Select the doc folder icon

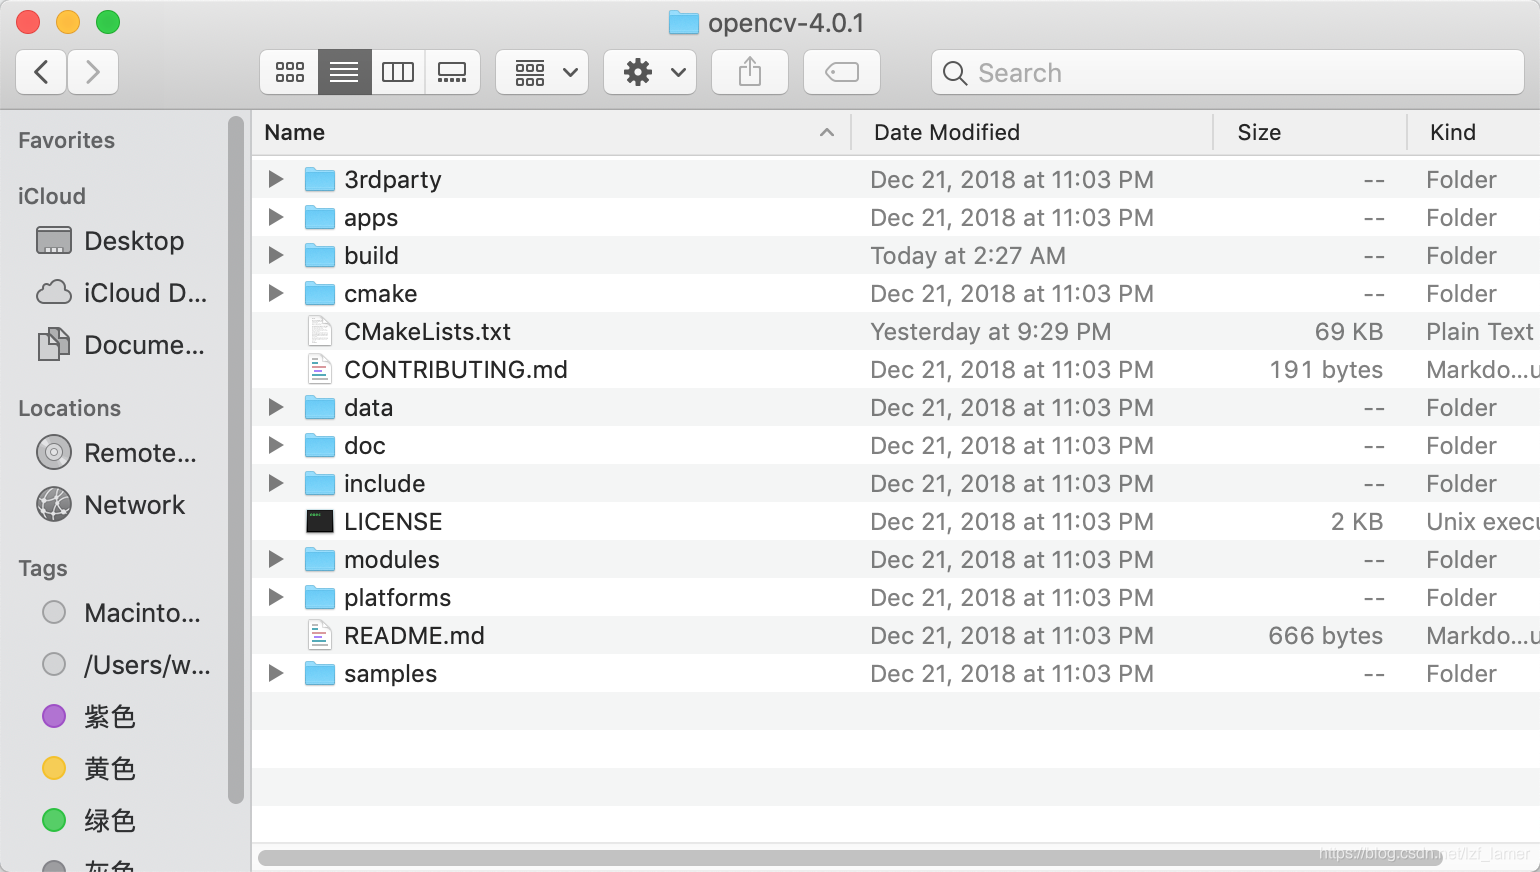(320, 445)
